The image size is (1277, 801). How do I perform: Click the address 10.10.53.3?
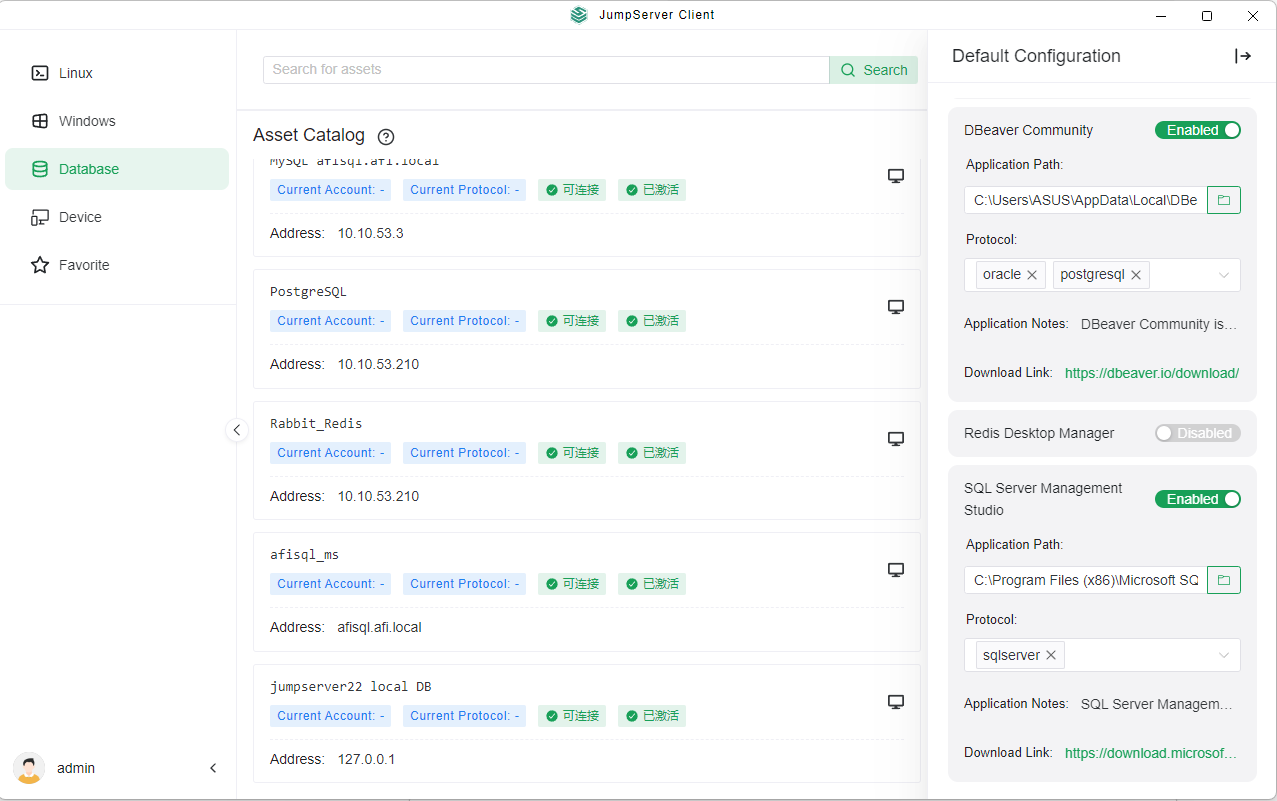point(370,233)
